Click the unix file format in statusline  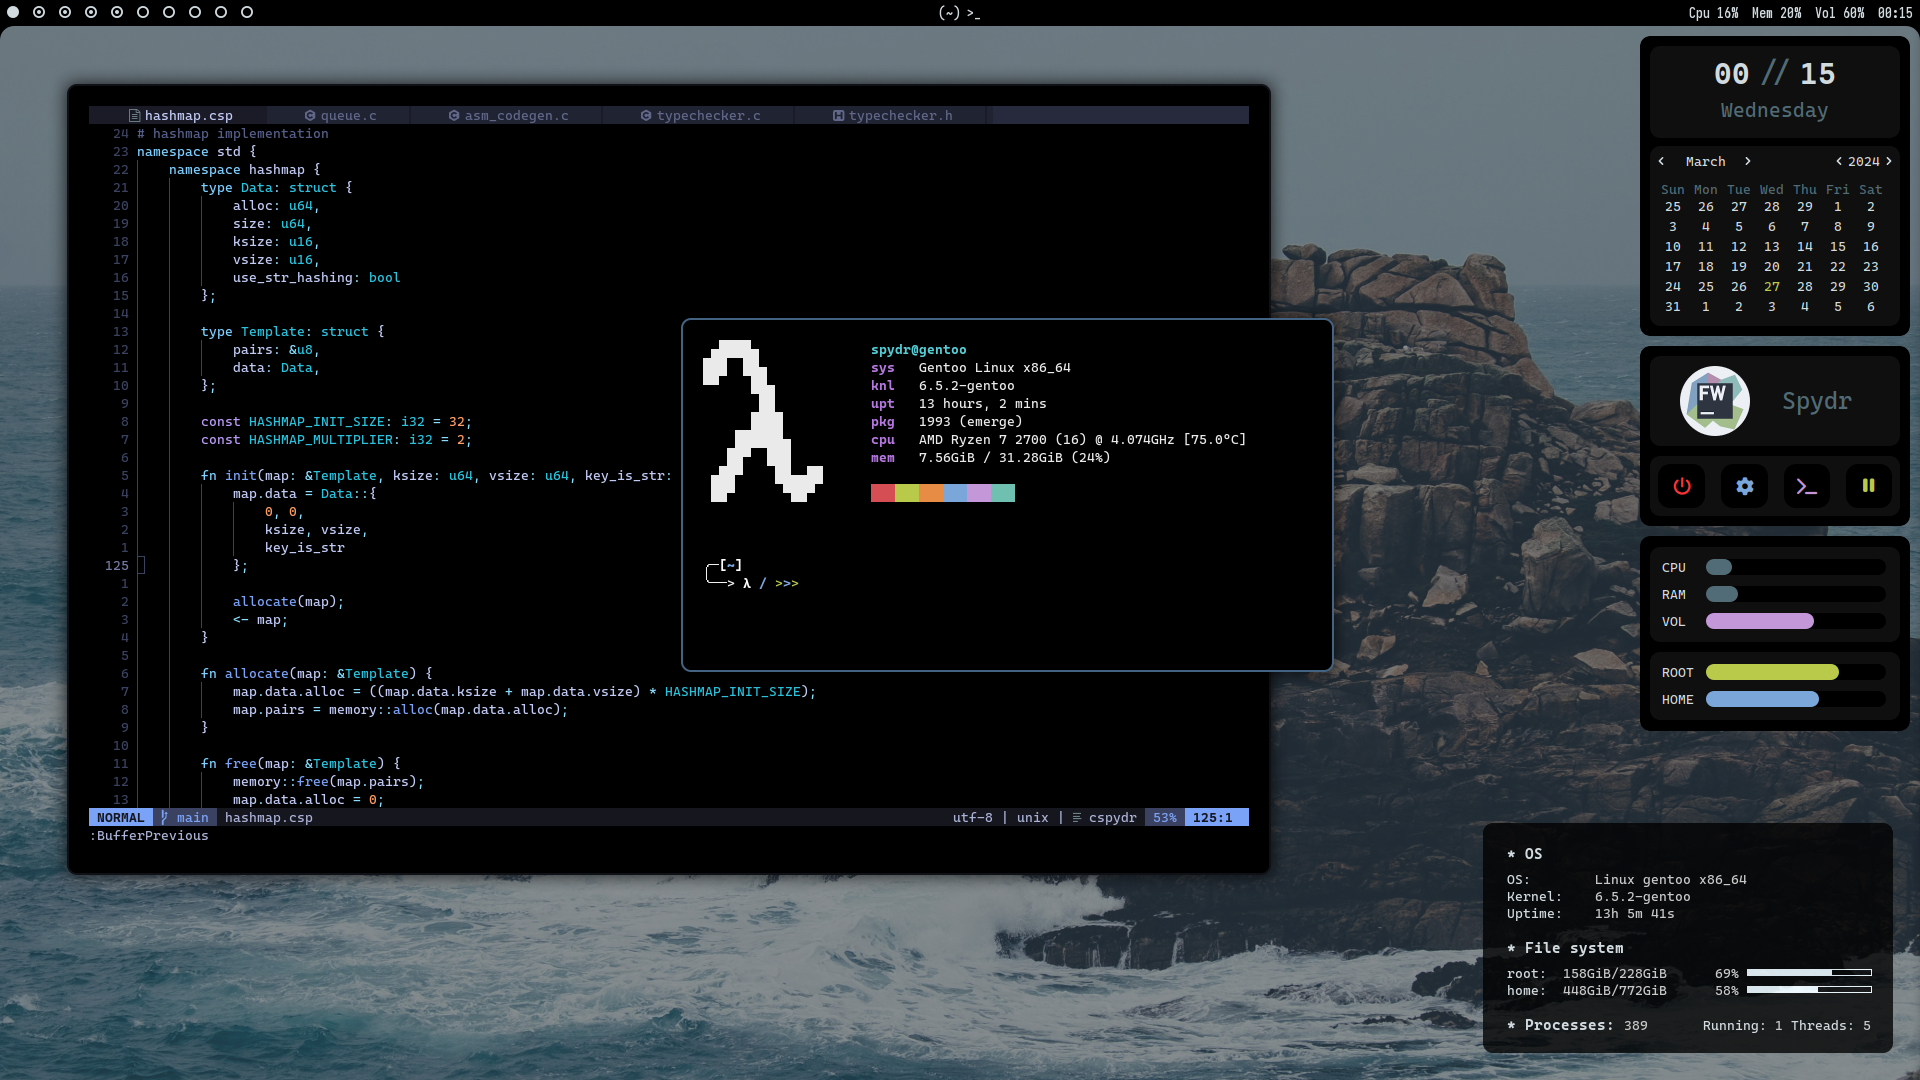tap(1033, 818)
